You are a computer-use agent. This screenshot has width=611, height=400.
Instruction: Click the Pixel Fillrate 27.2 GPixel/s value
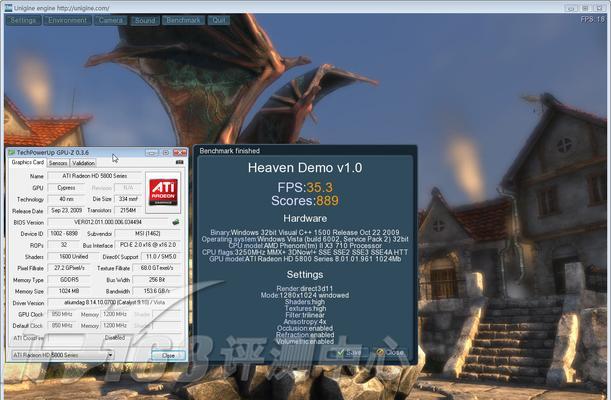tap(69, 268)
